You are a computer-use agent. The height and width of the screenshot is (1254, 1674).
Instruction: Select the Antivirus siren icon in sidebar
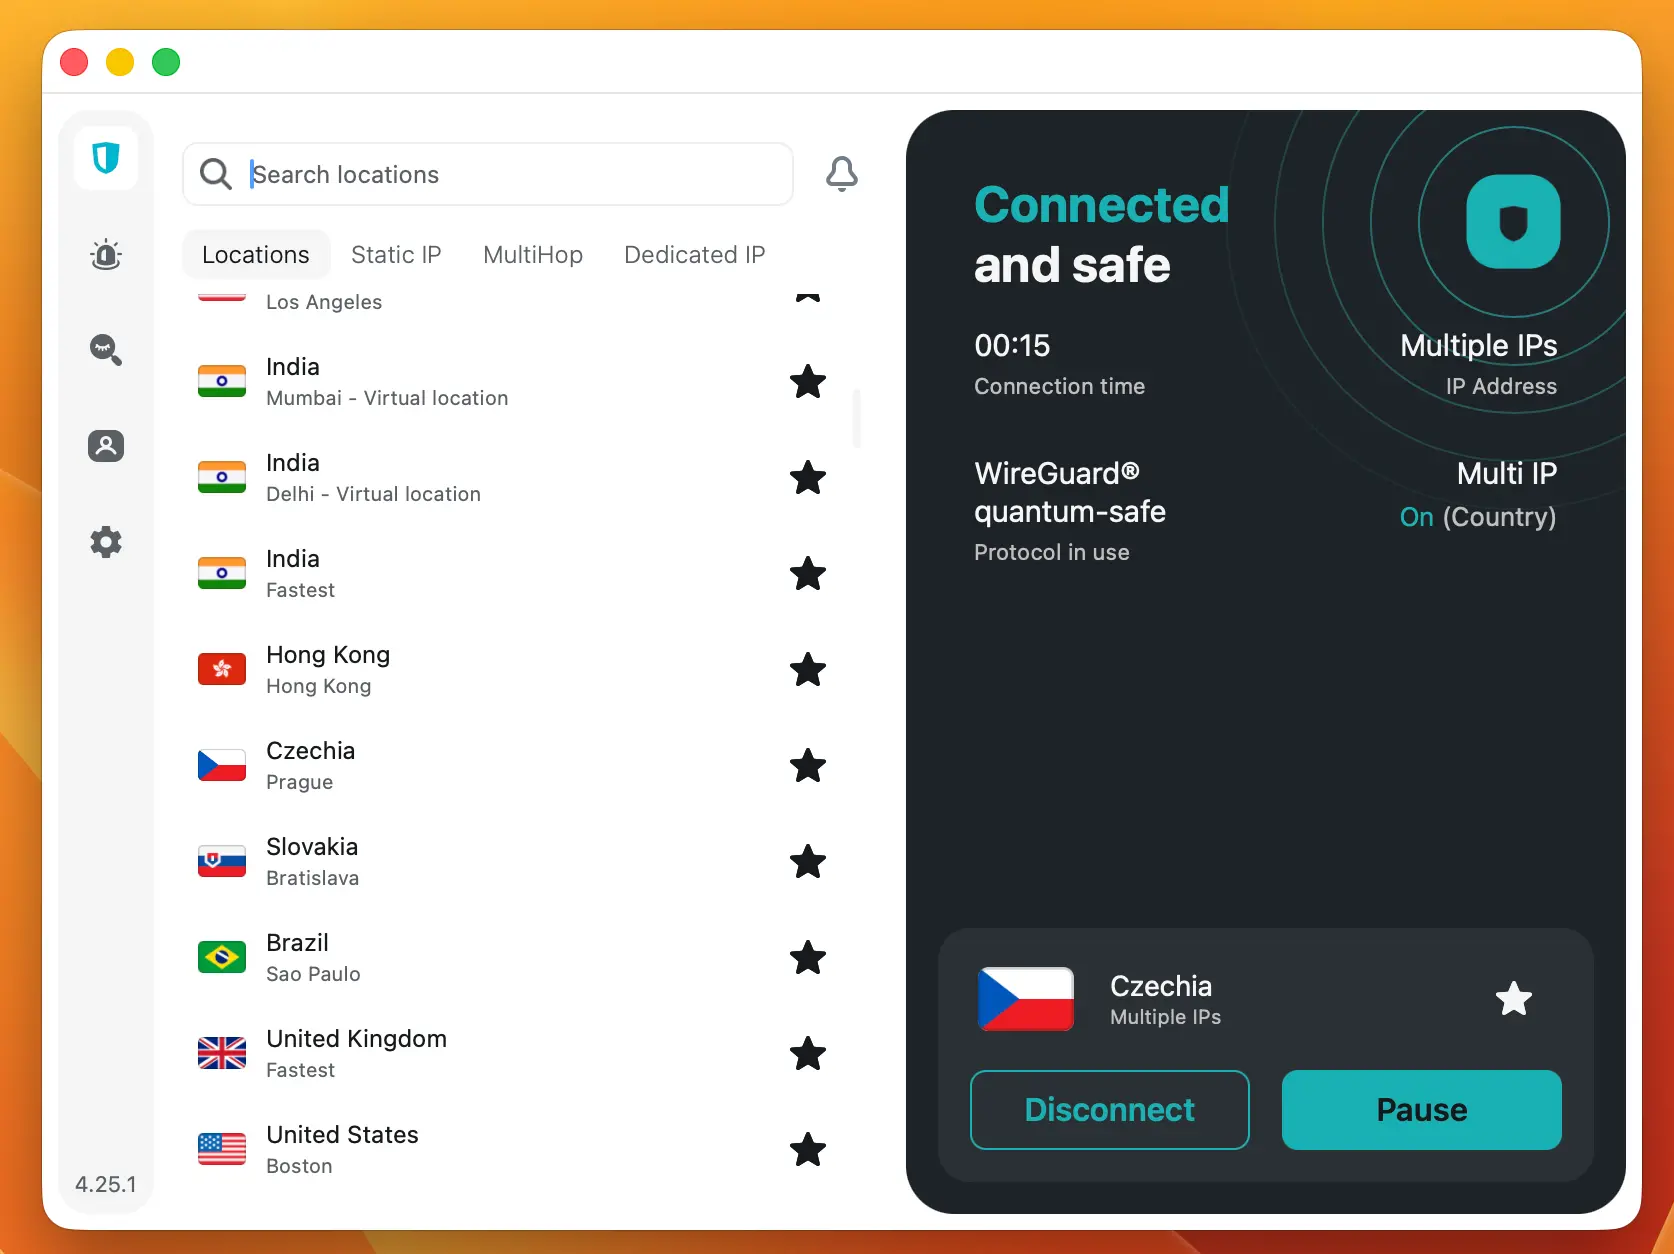(105, 254)
